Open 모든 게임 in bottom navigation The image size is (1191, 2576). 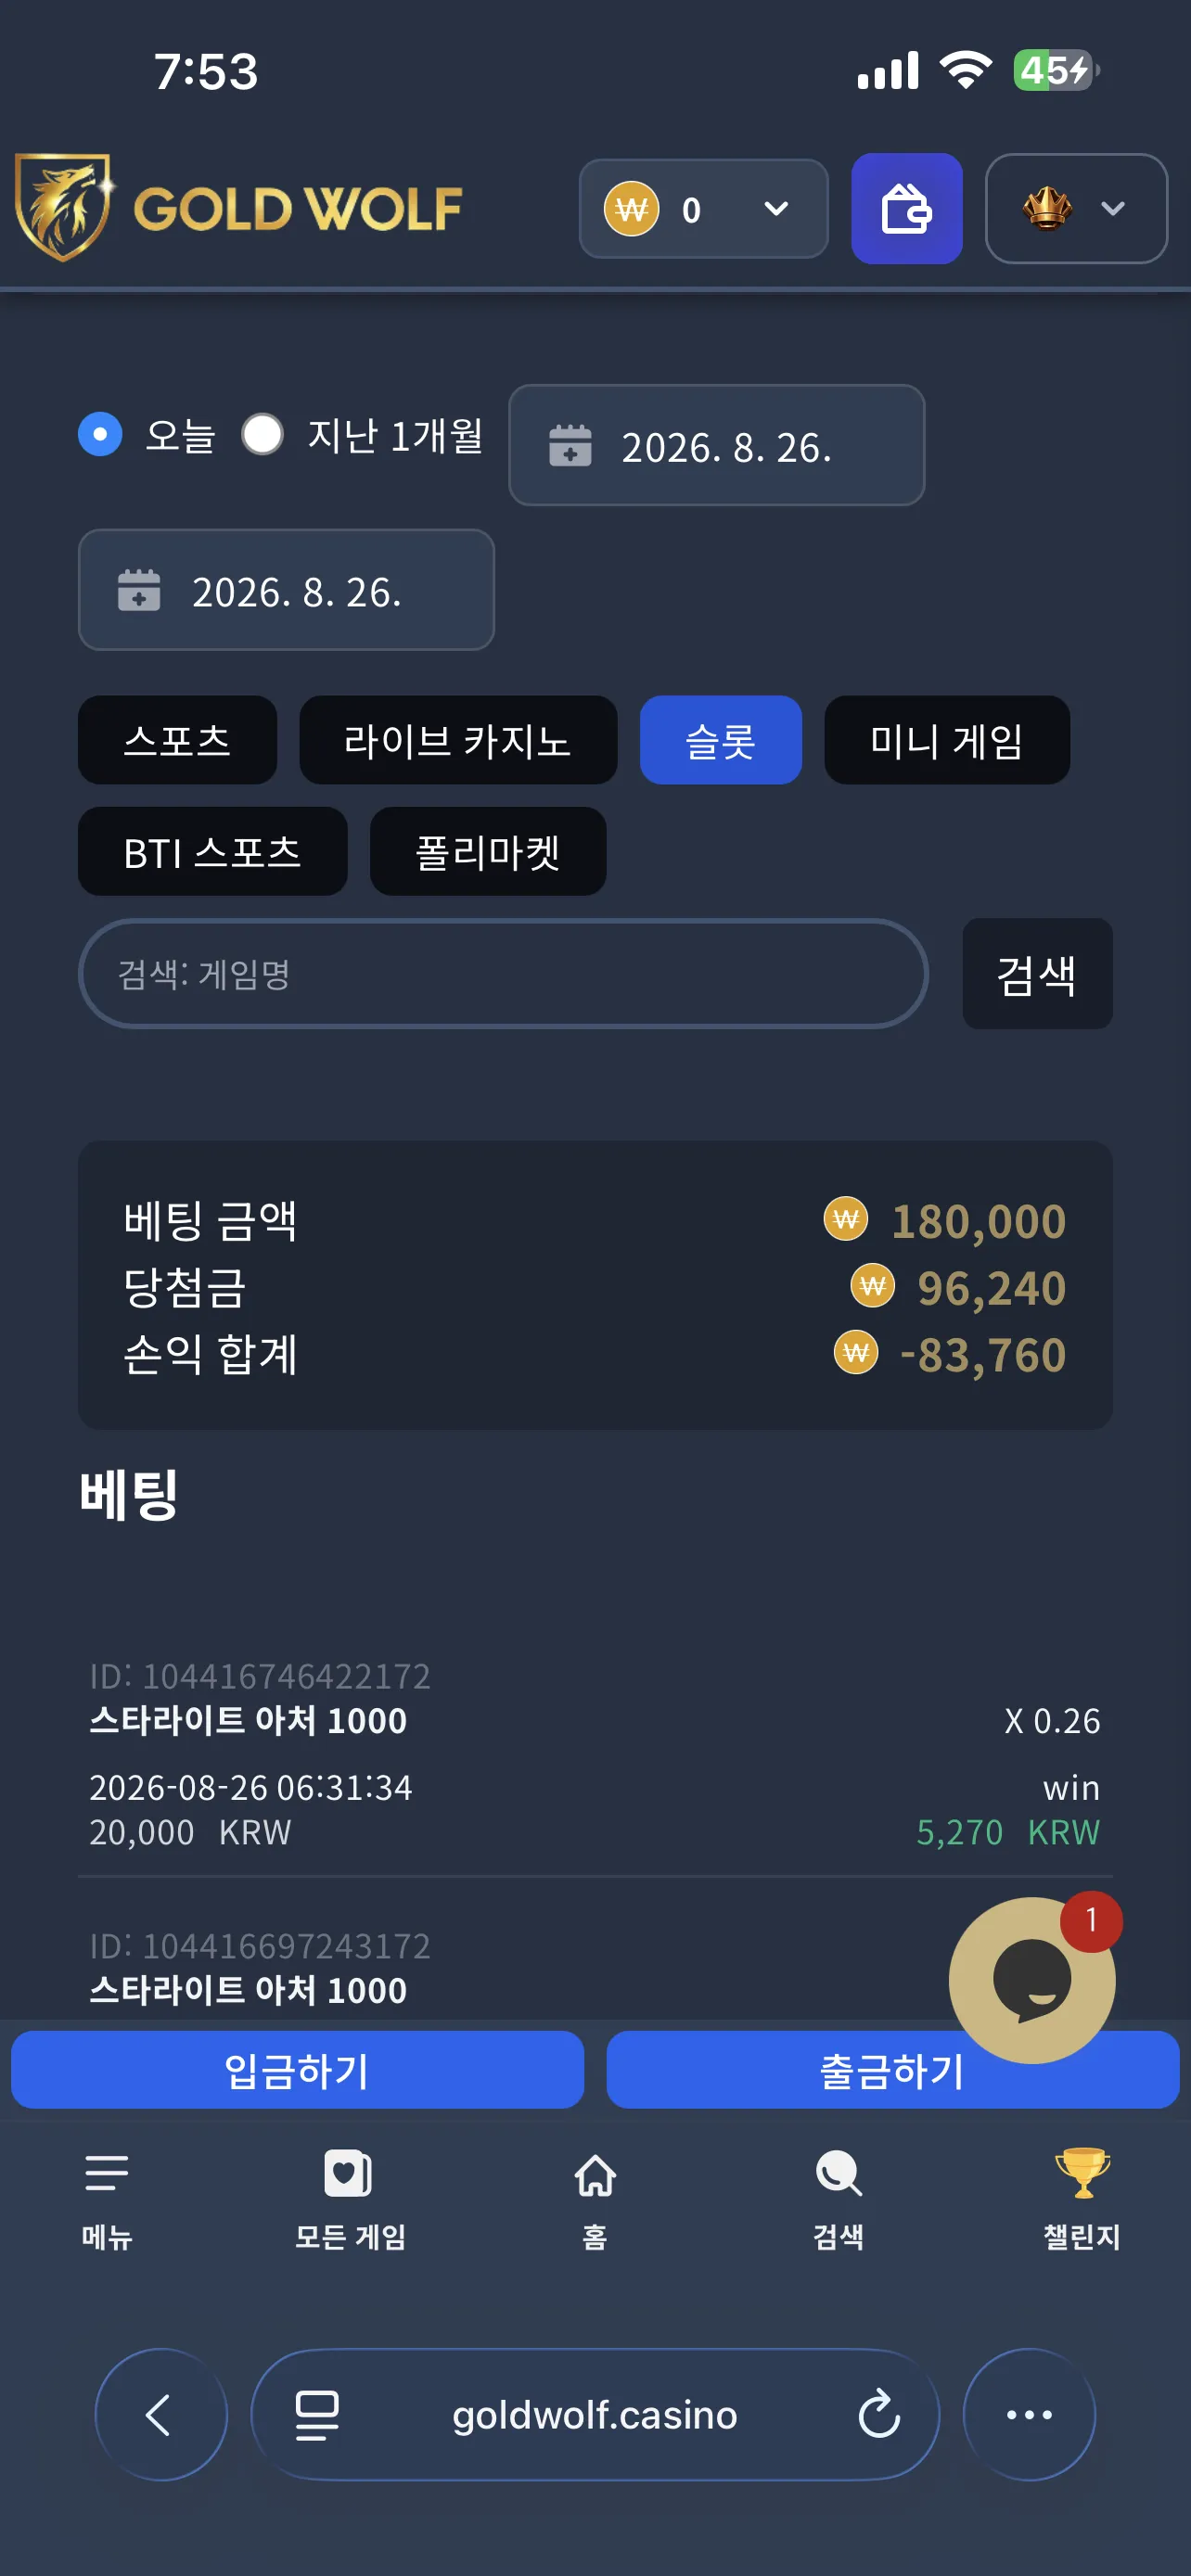(x=349, y=2198)
